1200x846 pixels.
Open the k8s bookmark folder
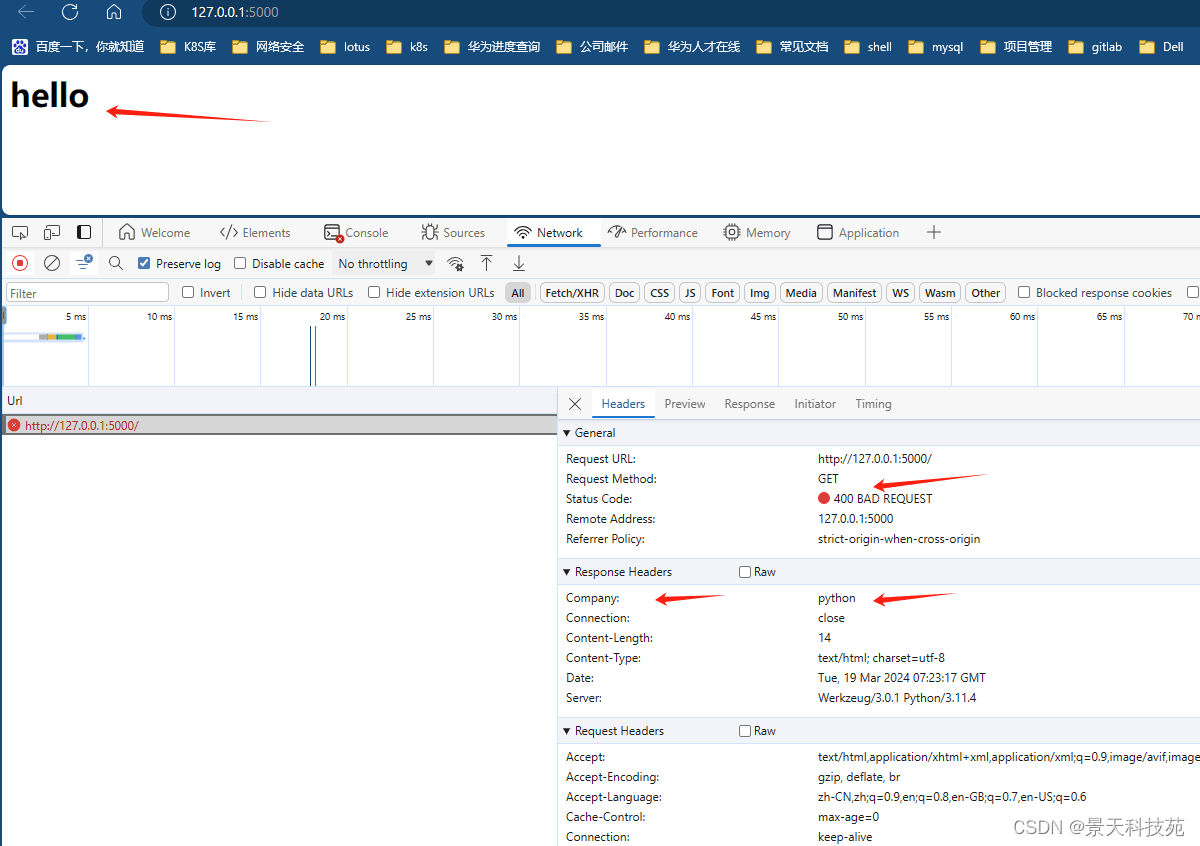point(407,46)
